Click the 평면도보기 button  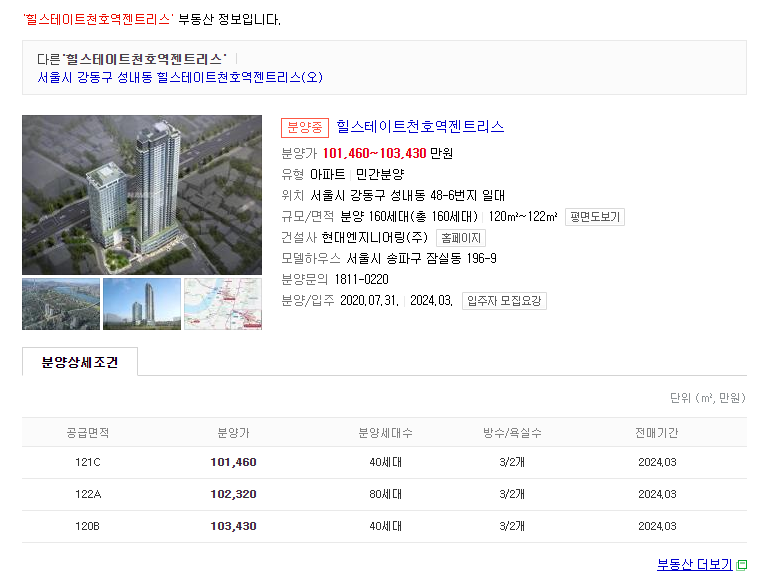pos(595,217)
